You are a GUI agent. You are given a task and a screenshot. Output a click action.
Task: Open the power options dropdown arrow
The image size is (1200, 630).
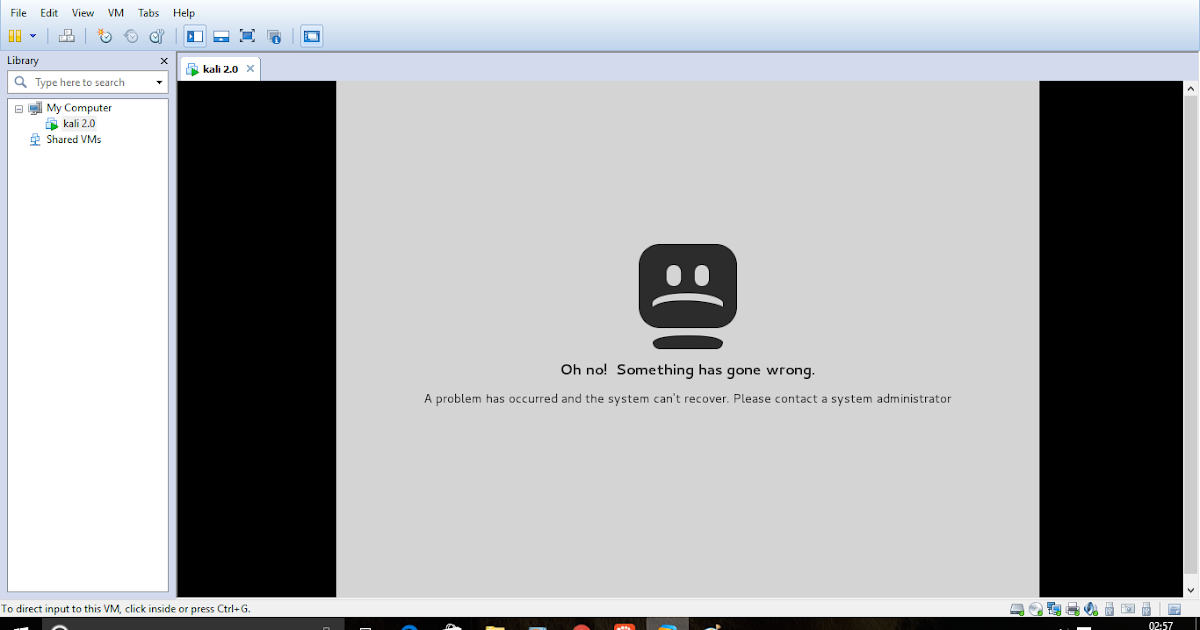pyautogui.click(x=33, y=36)
